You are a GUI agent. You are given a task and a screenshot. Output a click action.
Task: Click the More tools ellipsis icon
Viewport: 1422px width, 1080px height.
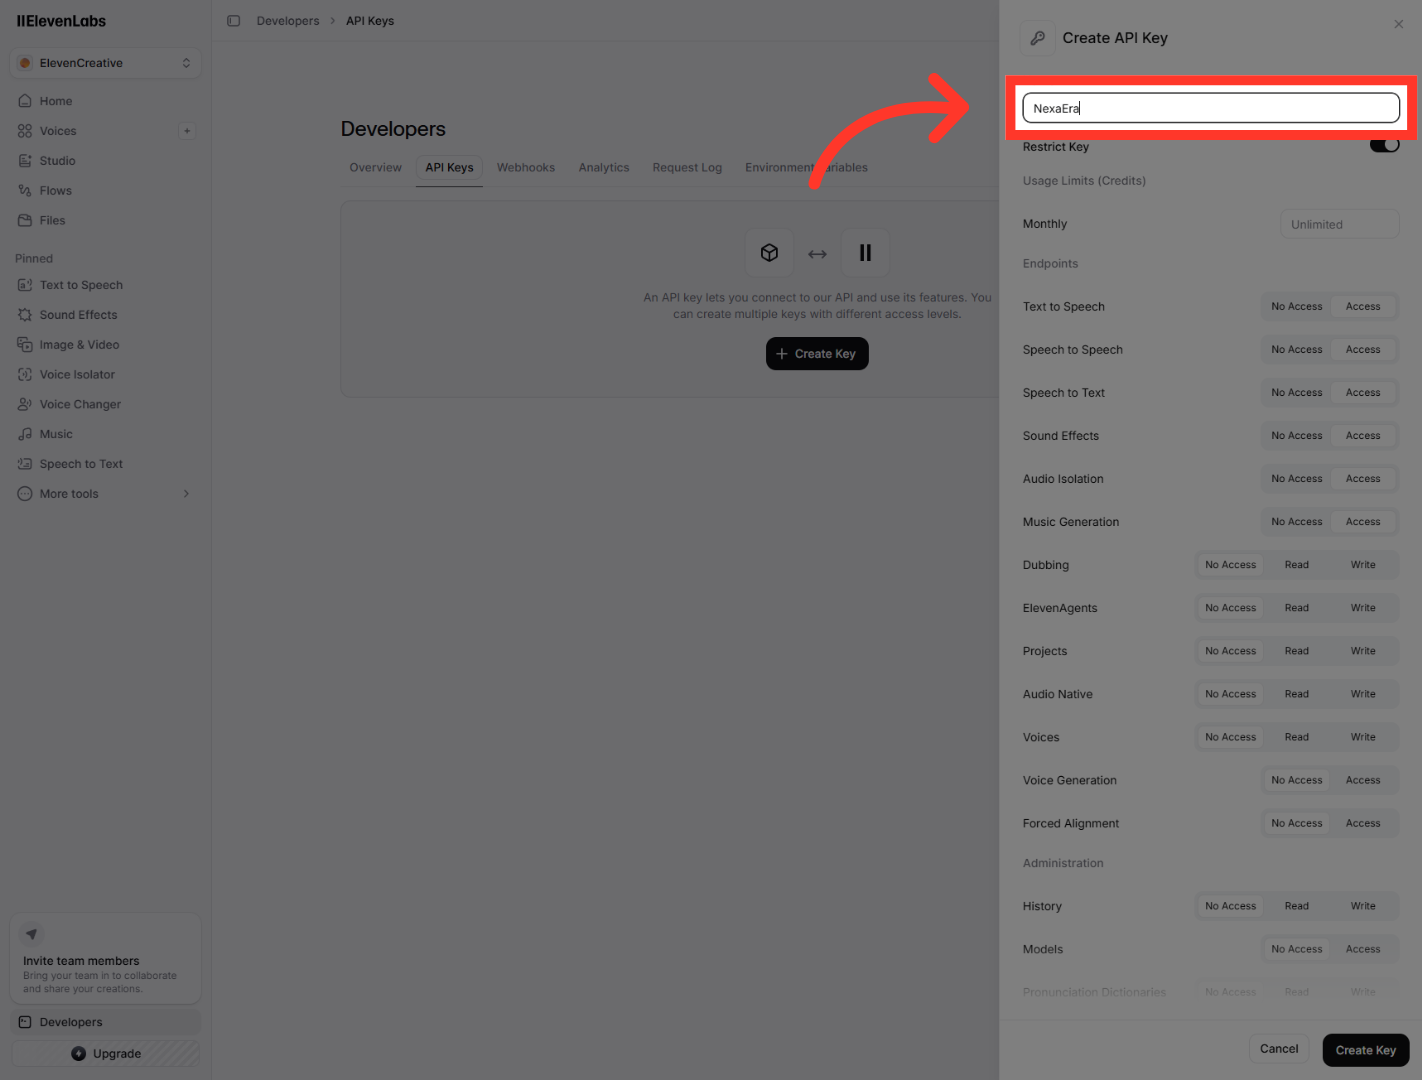(25, 494)
